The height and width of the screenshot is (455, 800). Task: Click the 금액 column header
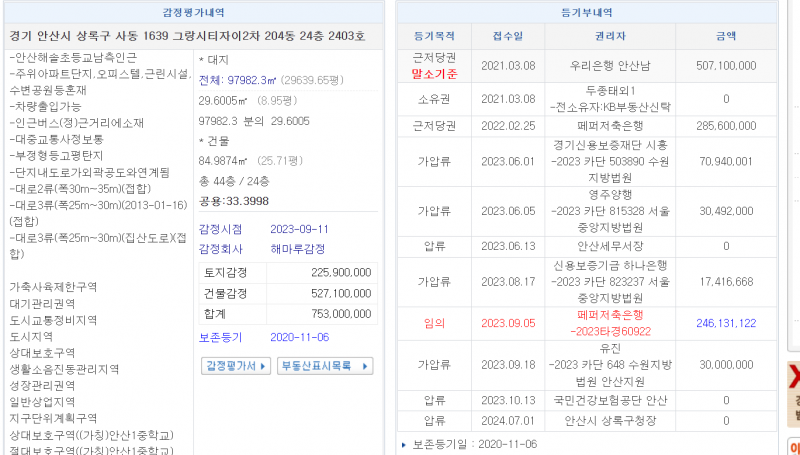726,36
